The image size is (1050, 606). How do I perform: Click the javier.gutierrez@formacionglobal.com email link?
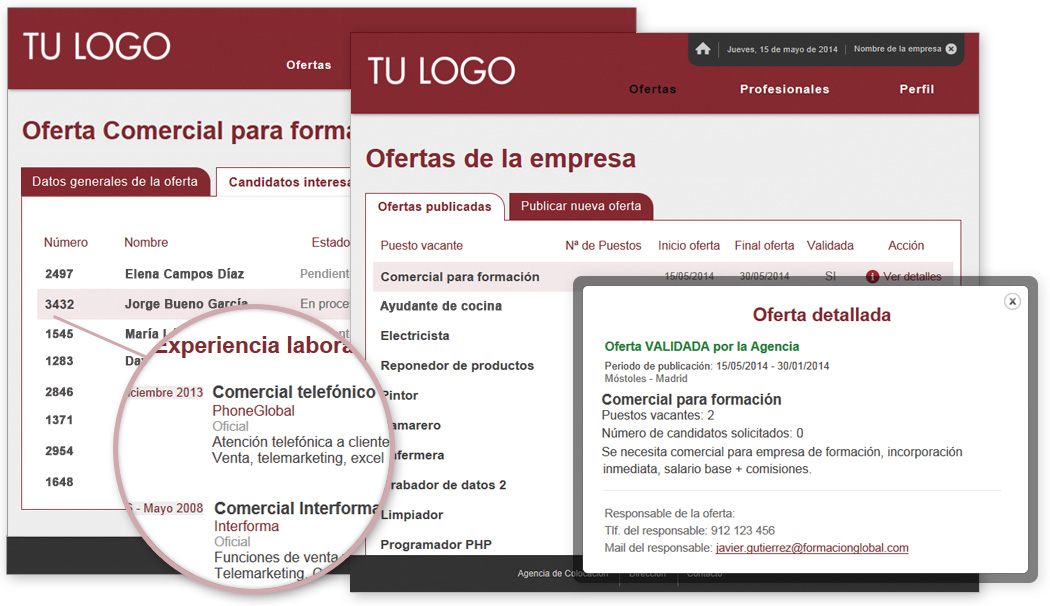click(812, 548)
